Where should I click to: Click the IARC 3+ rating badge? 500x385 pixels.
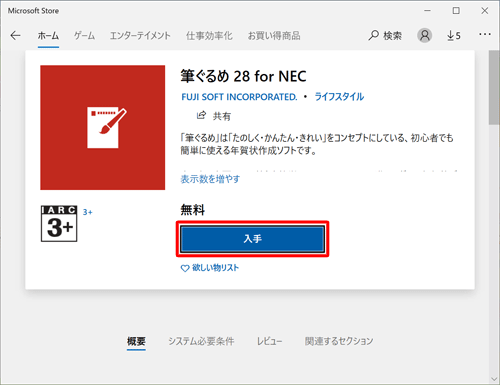[59, 224]
